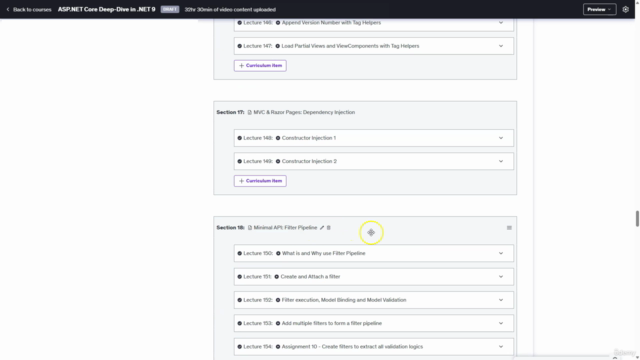Edit the Section 18 title with pencil icon
640x360 pixels.
pyautogui.click(x=322, y=228)
